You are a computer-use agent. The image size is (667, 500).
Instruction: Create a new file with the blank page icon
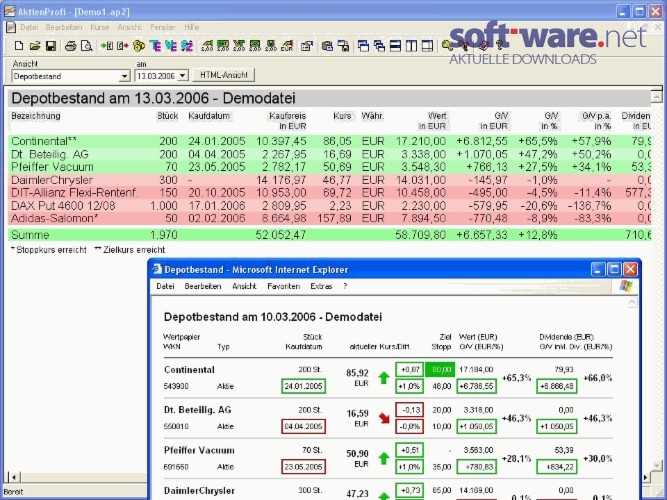19,46
